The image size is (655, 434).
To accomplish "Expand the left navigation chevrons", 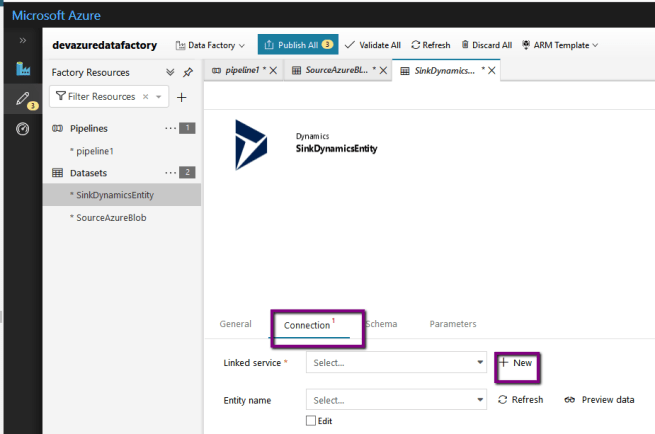I will pyautogui.click(x=22, y=41).
